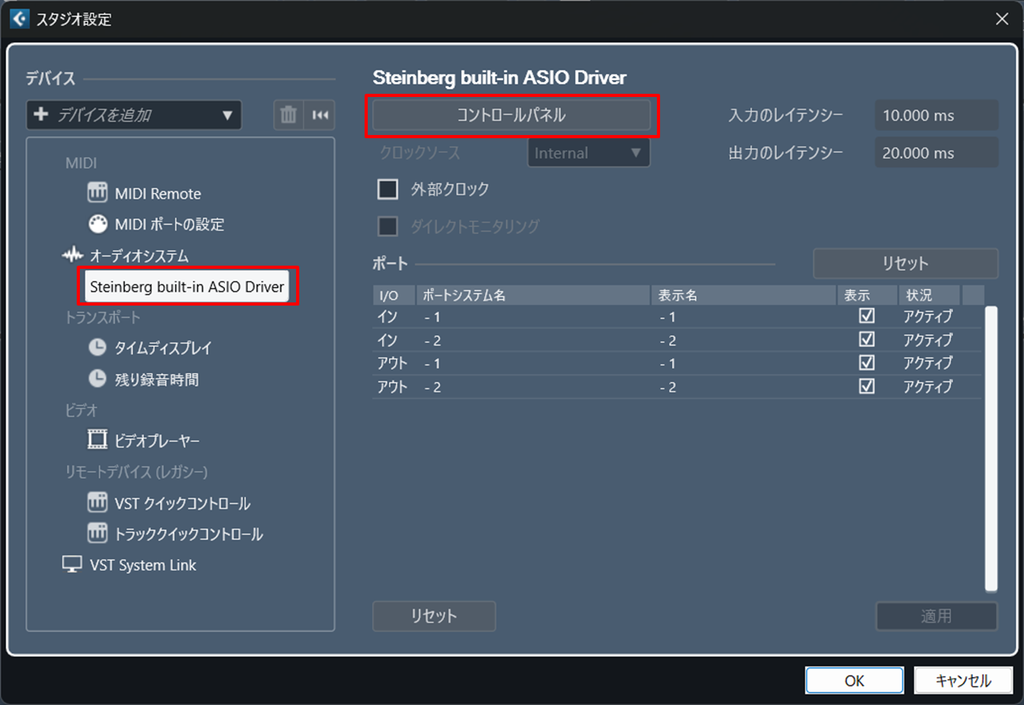Expand the Internal clock source dropdown
Viewport: 1024px width, 705px height.
click(x=588, y=153)
